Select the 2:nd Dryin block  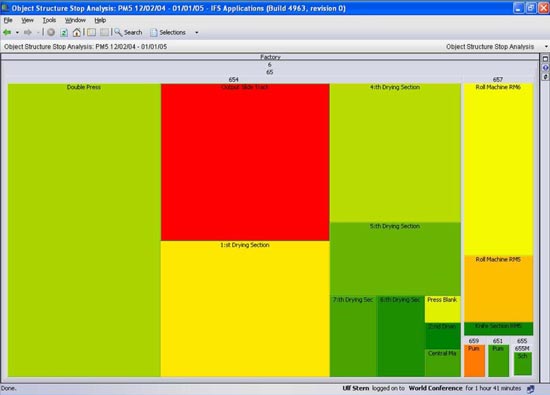tap(443, 336)
